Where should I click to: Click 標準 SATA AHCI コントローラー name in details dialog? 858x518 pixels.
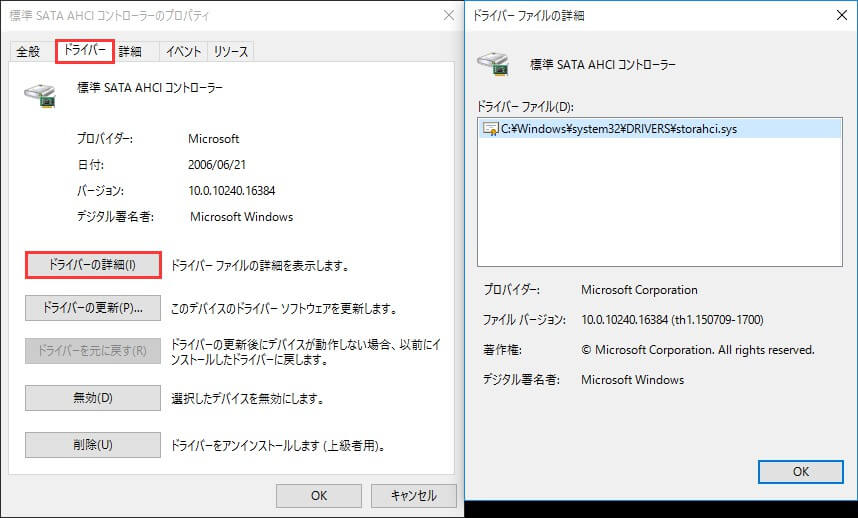coord(603,65)
